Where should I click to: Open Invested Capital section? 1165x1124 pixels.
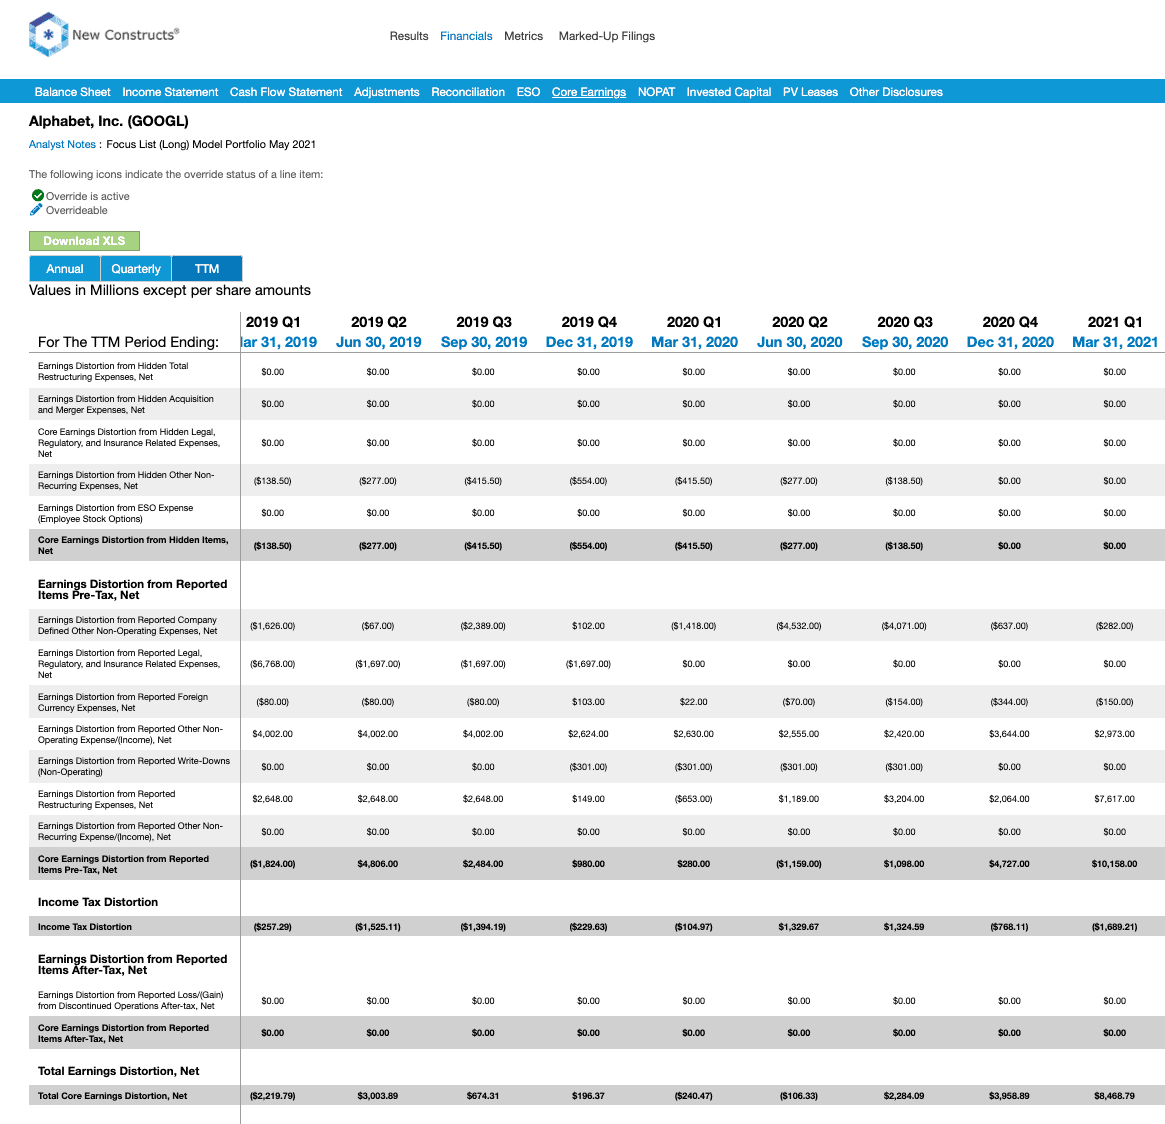(x=729, y=92)
